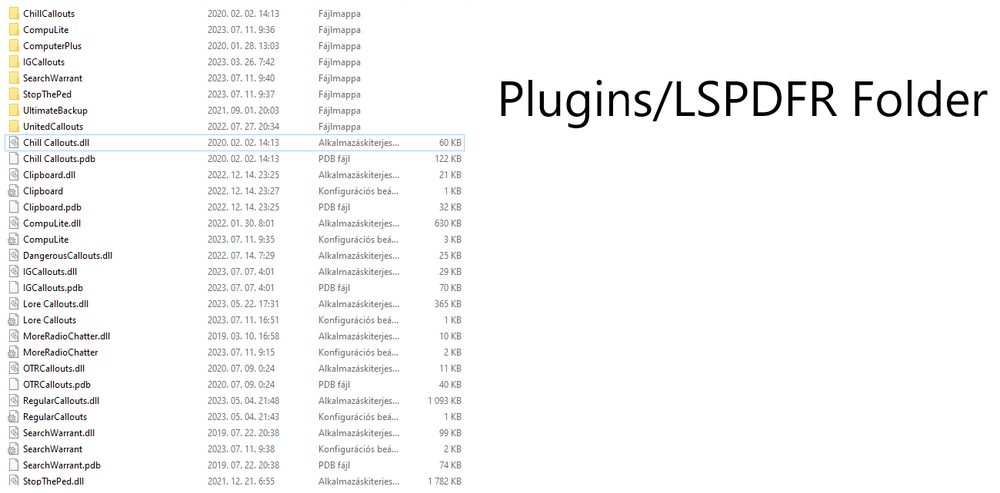The width and height of the screenshot is (1000, 493).
Task: Click the MoreRadioChatter configuration file icon
Action: point(13,352)
